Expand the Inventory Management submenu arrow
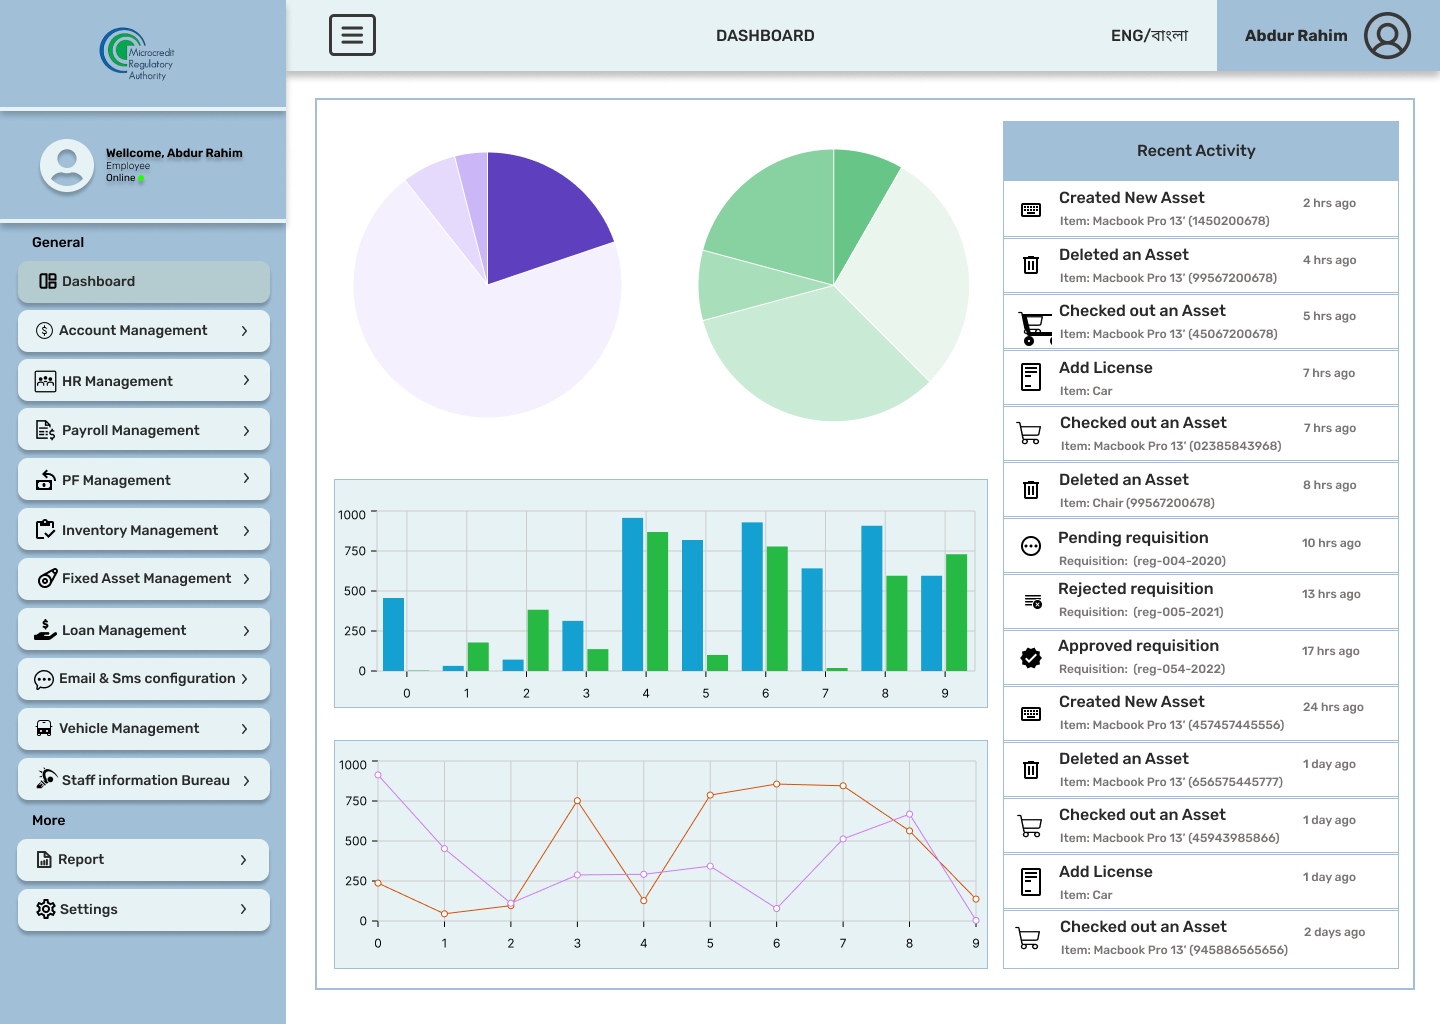The width and height of the screenshot is (1440, 1024). click(246, 530)
